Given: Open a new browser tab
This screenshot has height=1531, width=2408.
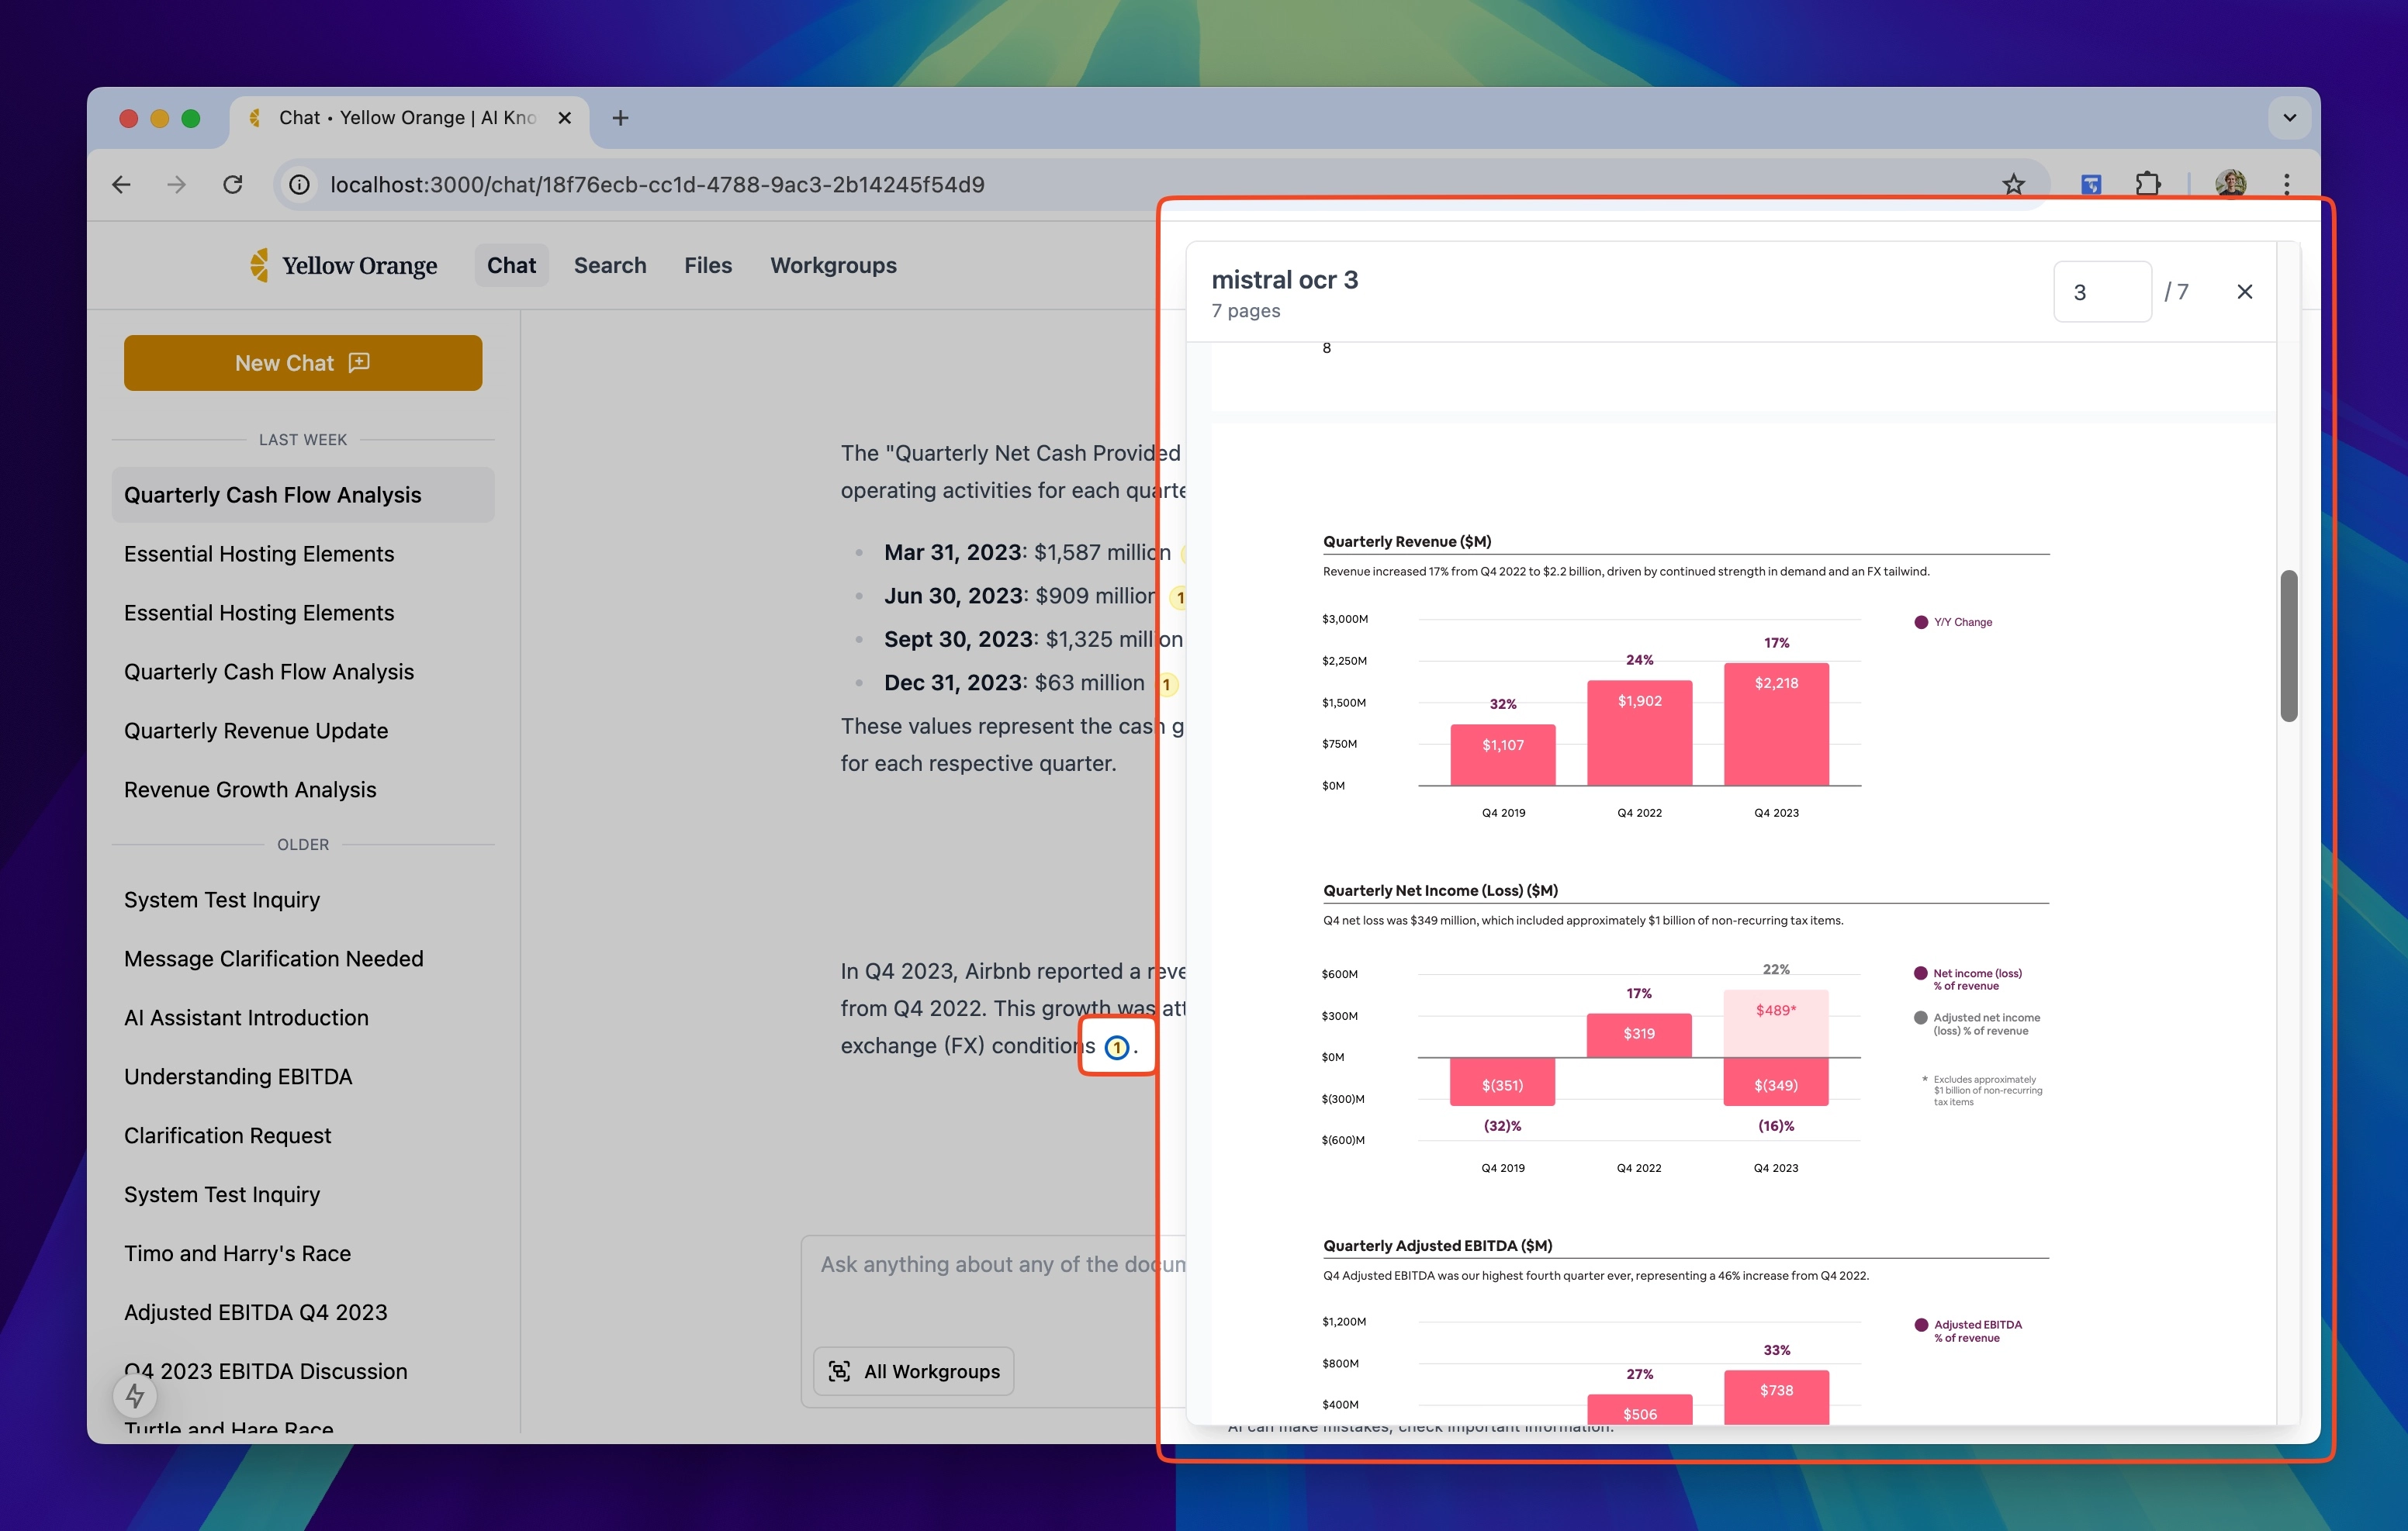Looking at the screenshot, I should click(x=620, y=118).
